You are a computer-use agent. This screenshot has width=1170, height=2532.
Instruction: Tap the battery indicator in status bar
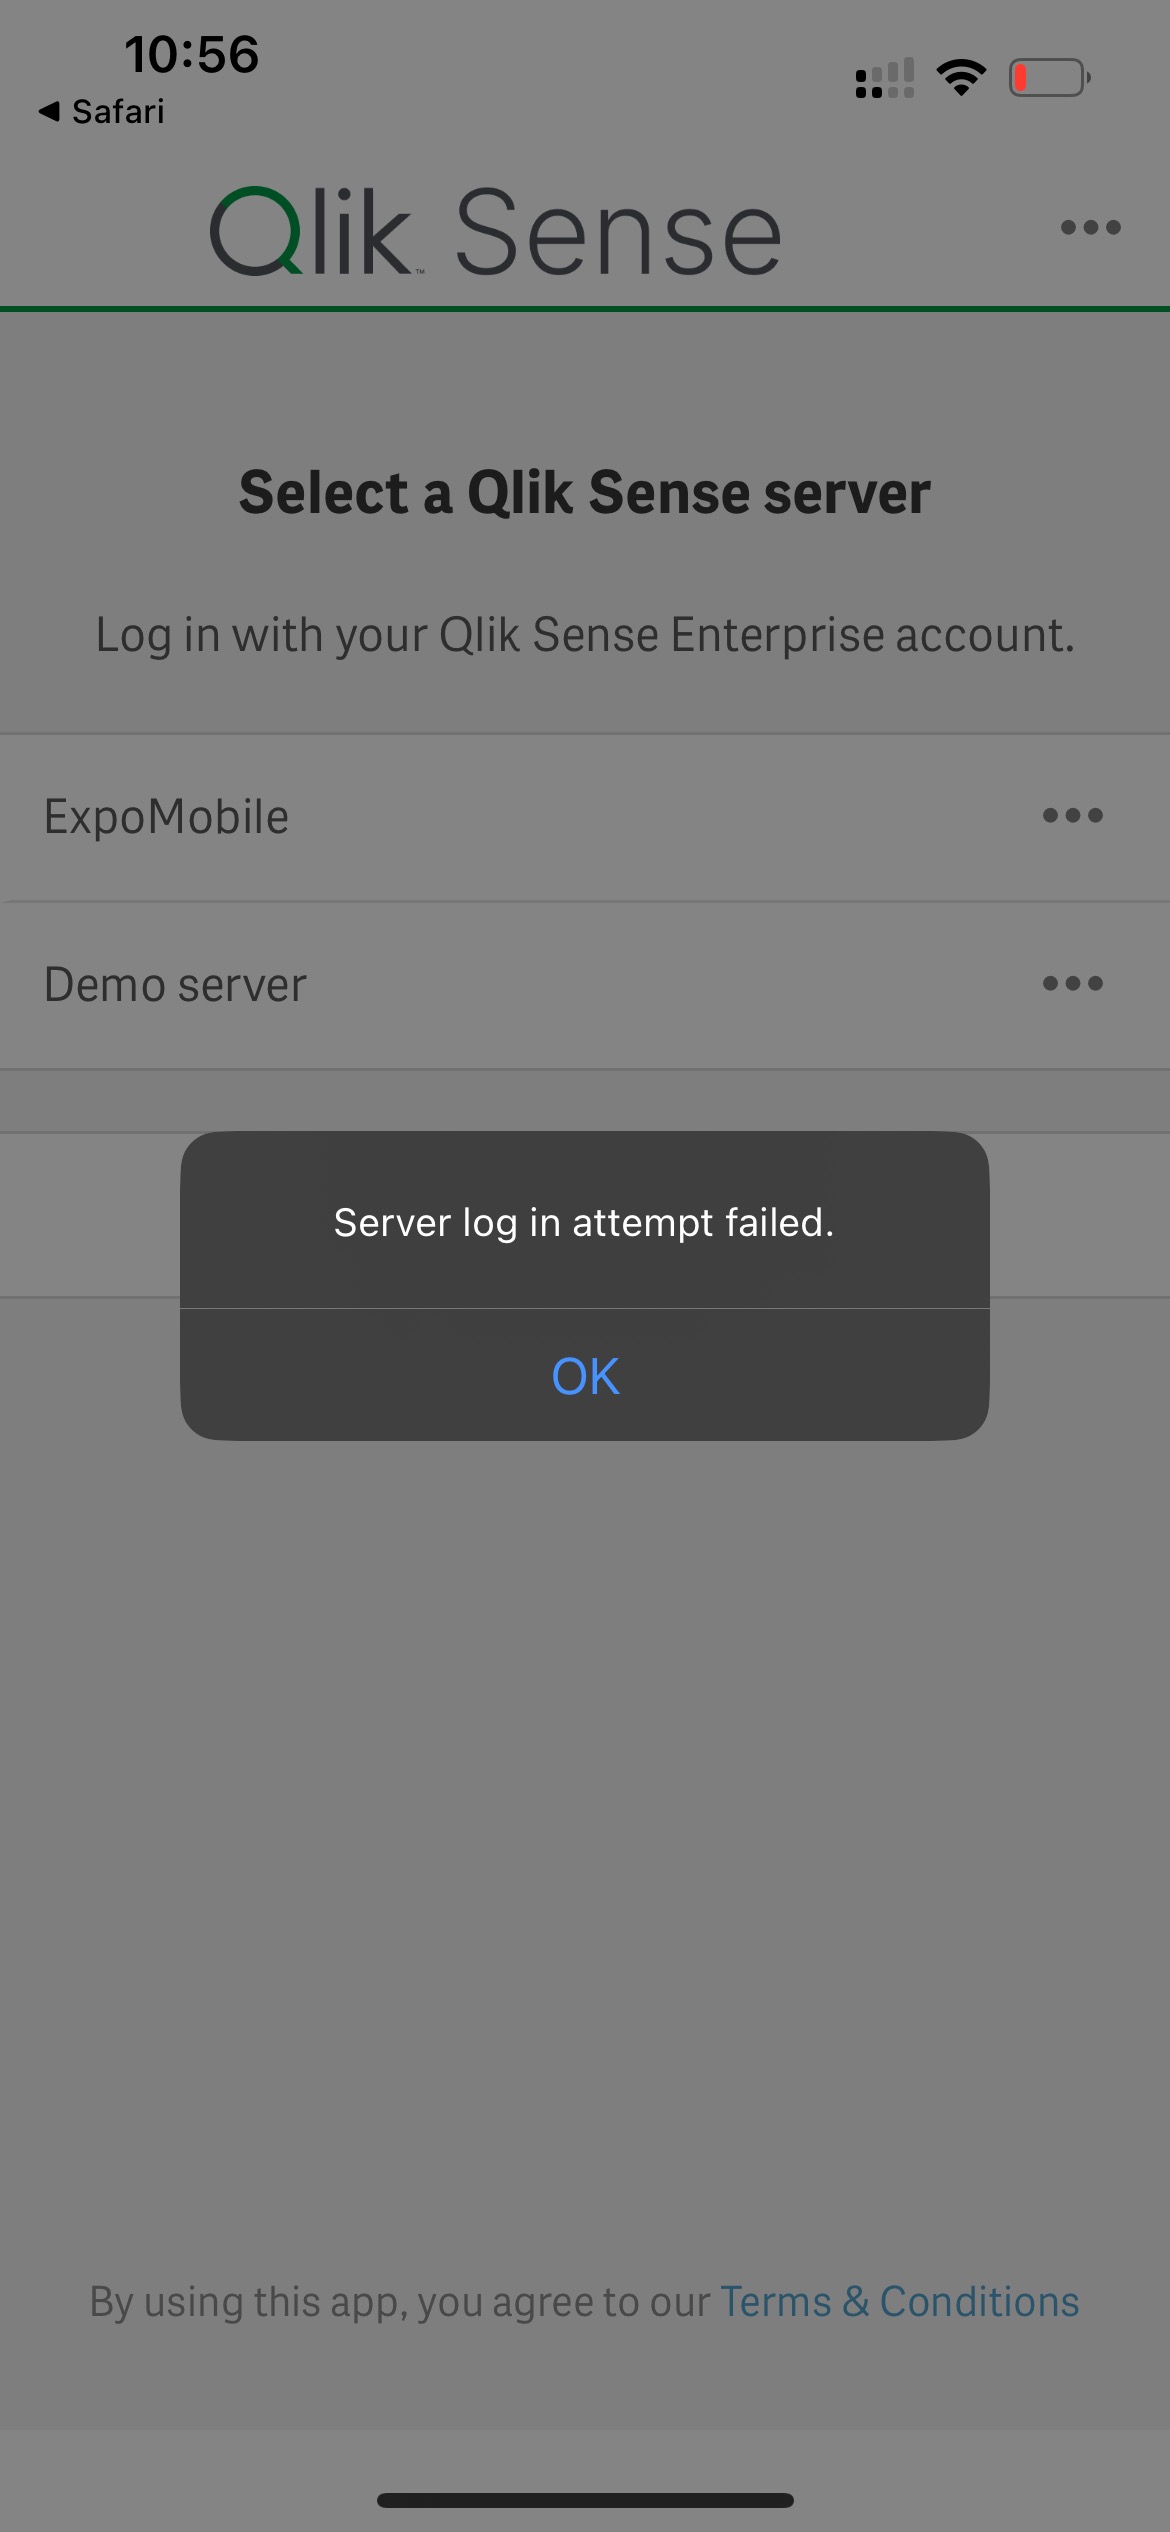point(1049,77)
